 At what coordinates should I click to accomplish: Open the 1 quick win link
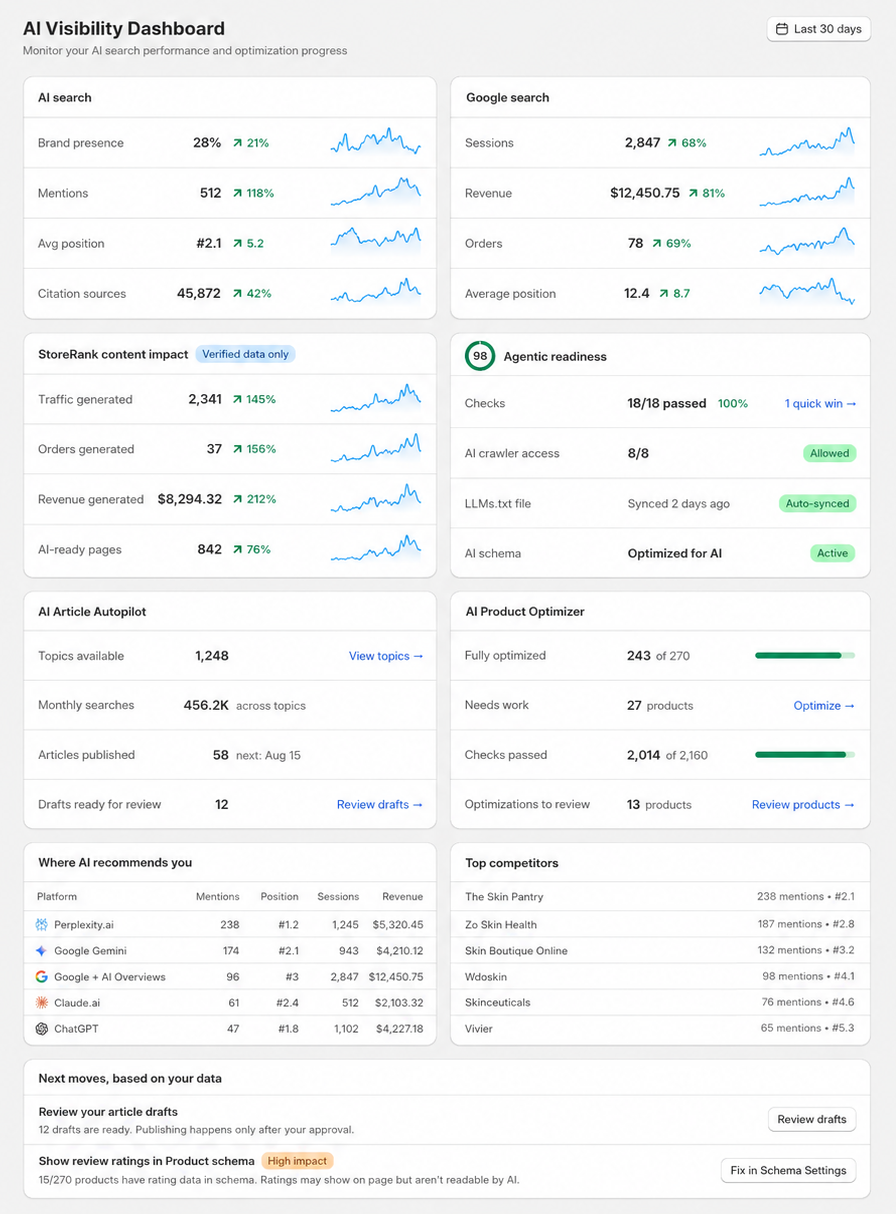pos(820,404)
